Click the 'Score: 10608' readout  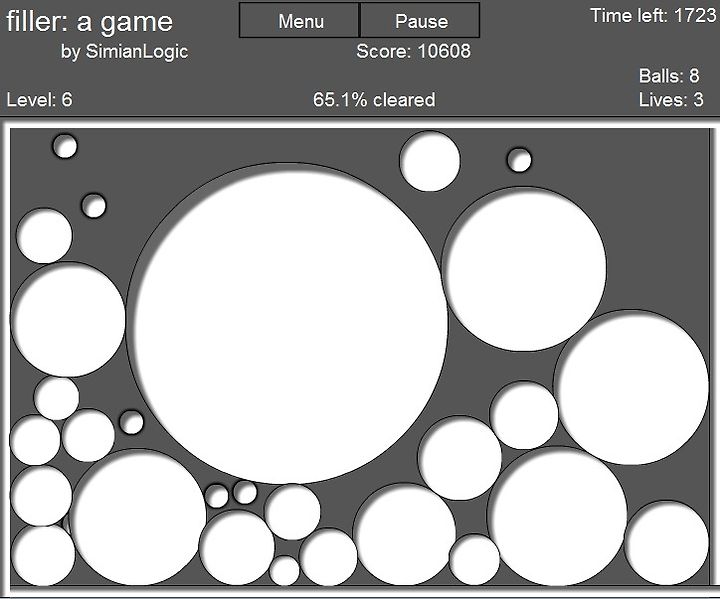(413, 51)
